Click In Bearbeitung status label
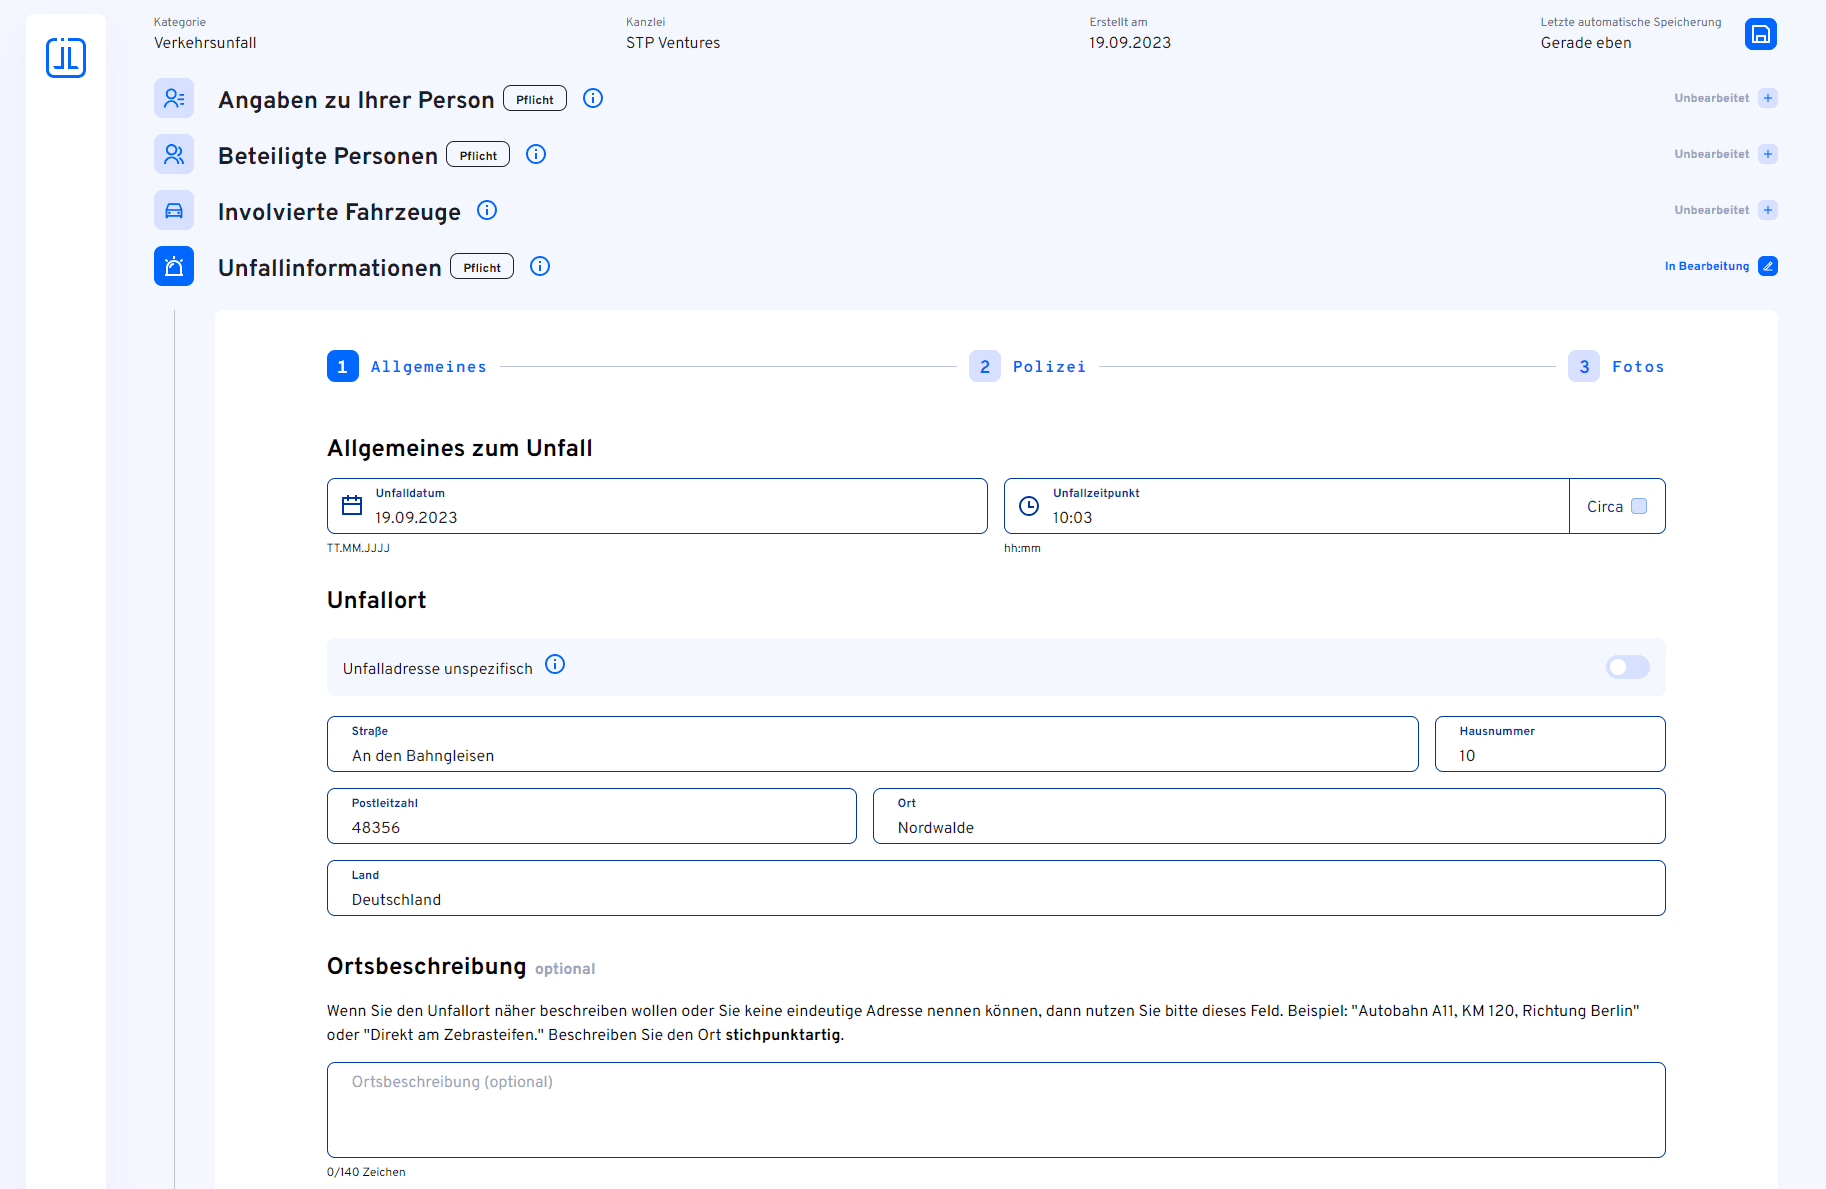This screenshot has height=1189, width=1826. point(1707,266)
